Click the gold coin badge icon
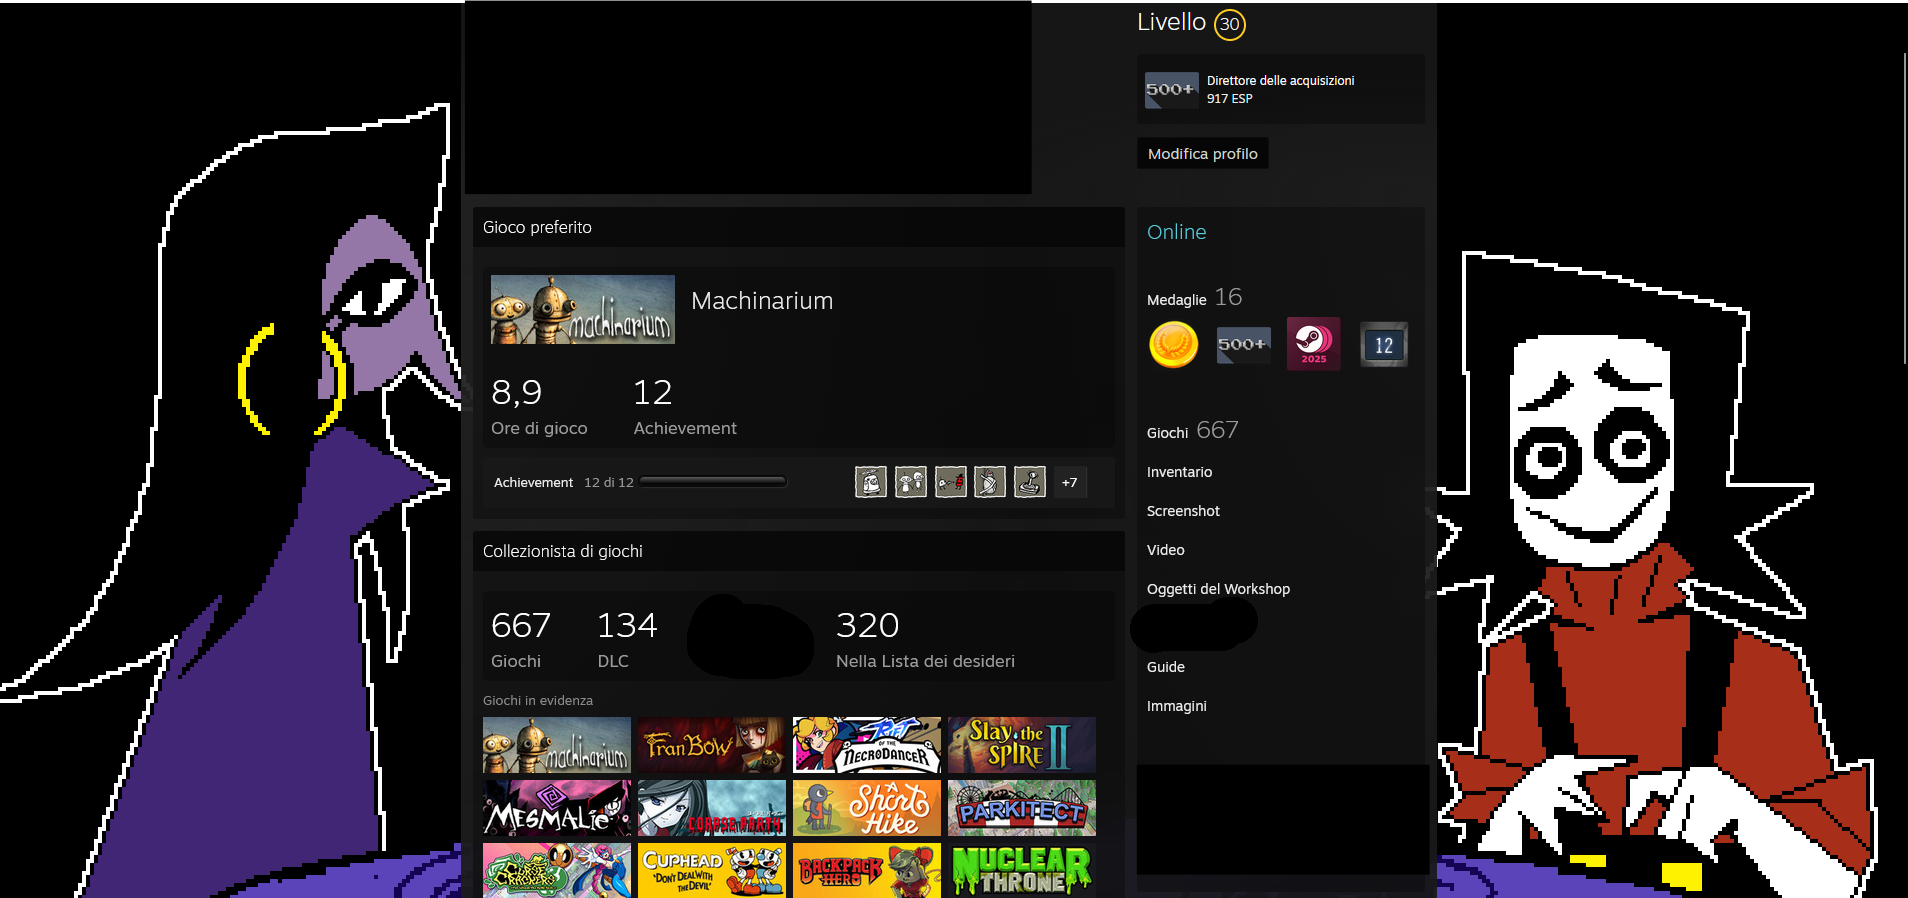 [1174, 345]
